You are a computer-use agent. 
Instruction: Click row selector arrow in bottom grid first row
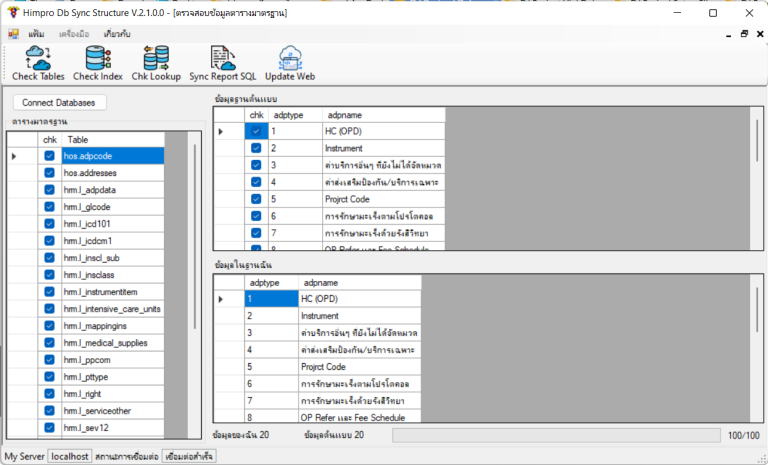[221, 299]
